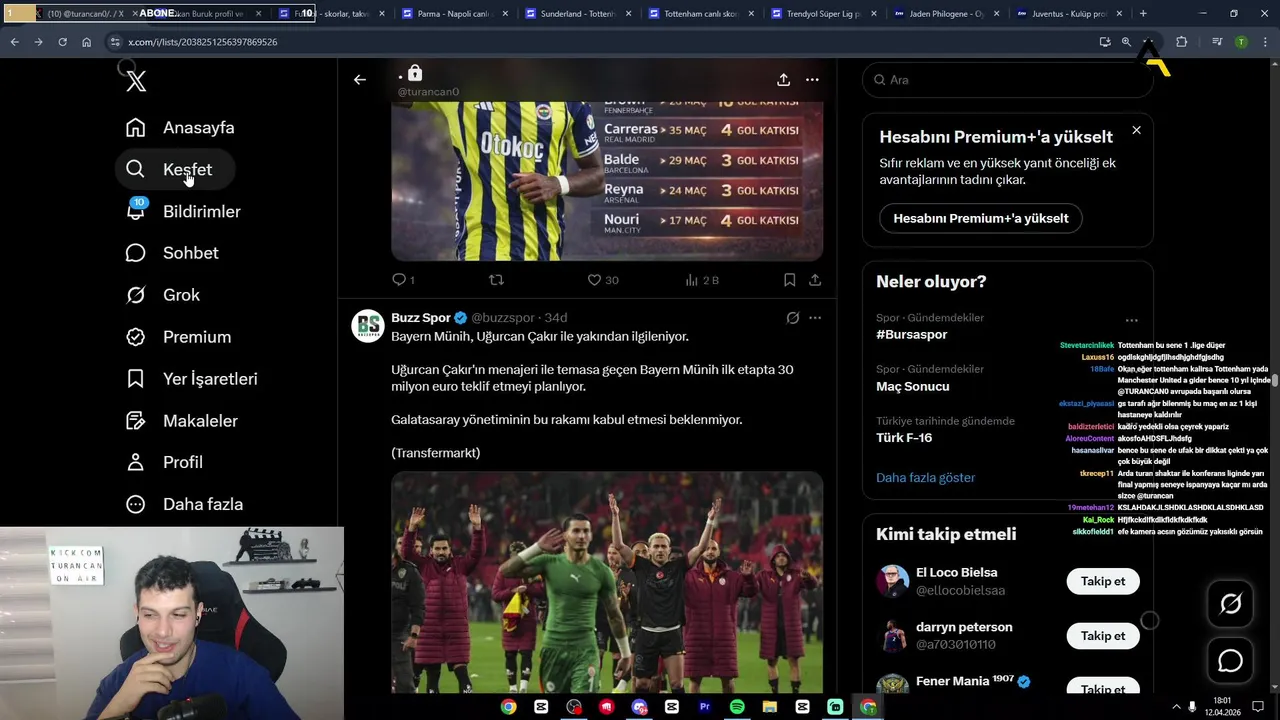Click the back arrow in the list header
This screenshot has height=720, width=1280.
pos(360,80)
